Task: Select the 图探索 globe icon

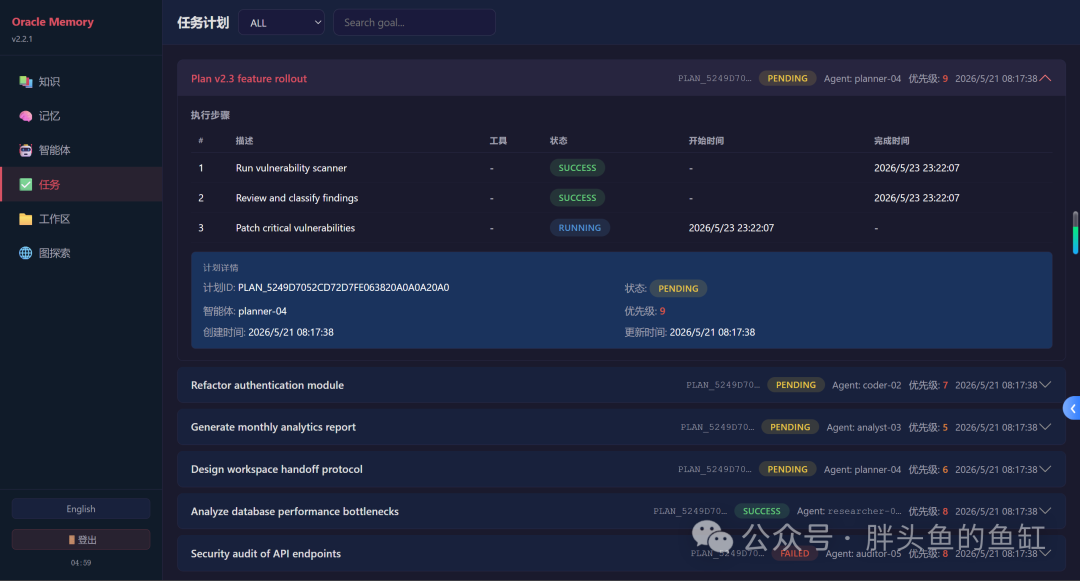Action: (25, 253)
